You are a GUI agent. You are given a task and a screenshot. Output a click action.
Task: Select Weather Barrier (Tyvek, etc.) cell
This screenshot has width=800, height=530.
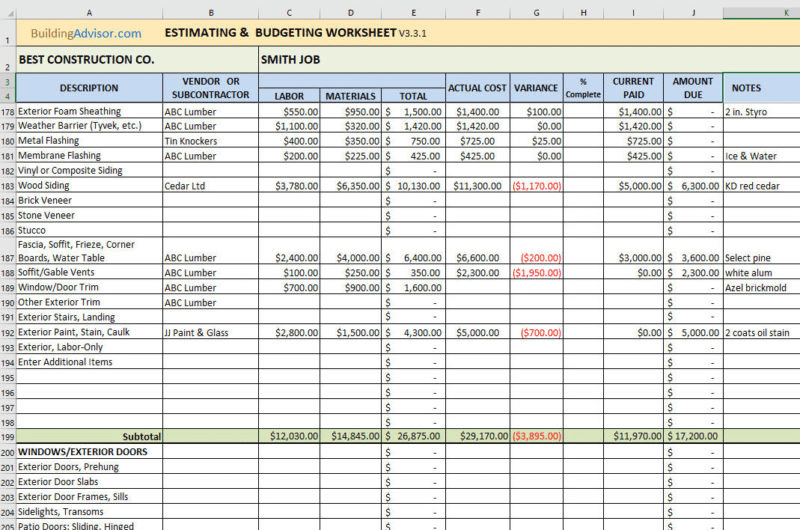point(89,125)
